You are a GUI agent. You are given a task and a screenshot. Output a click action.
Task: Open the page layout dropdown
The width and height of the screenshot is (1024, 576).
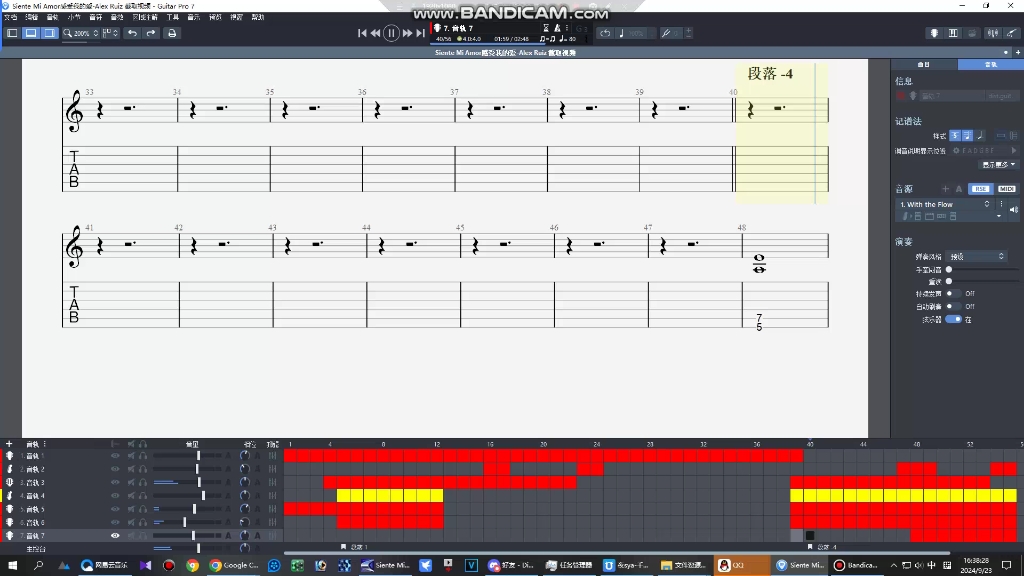[110, 33]
